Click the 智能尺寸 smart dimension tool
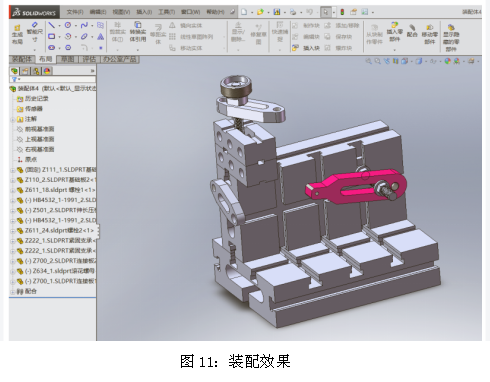 tap(35, 32)
